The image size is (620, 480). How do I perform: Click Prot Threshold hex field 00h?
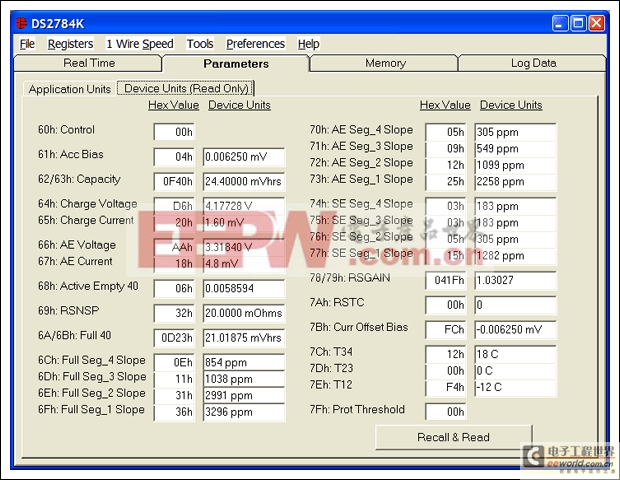(x=446, y=412)
